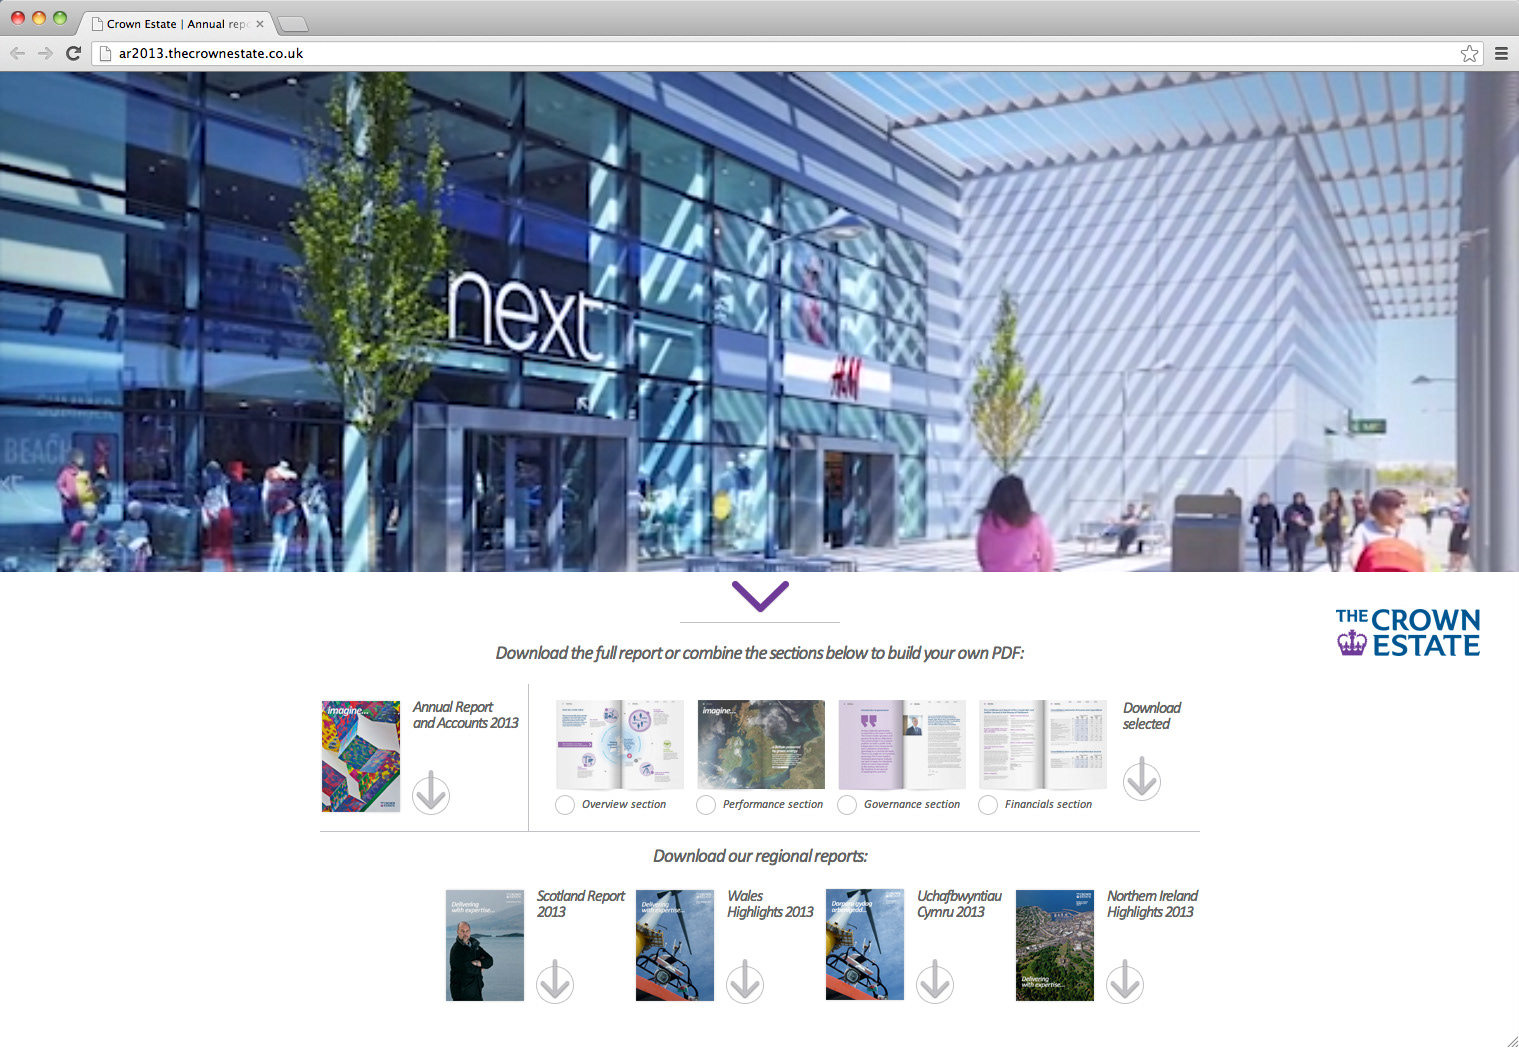Click The Crown Estate logo

click(x=1408, y=633)
